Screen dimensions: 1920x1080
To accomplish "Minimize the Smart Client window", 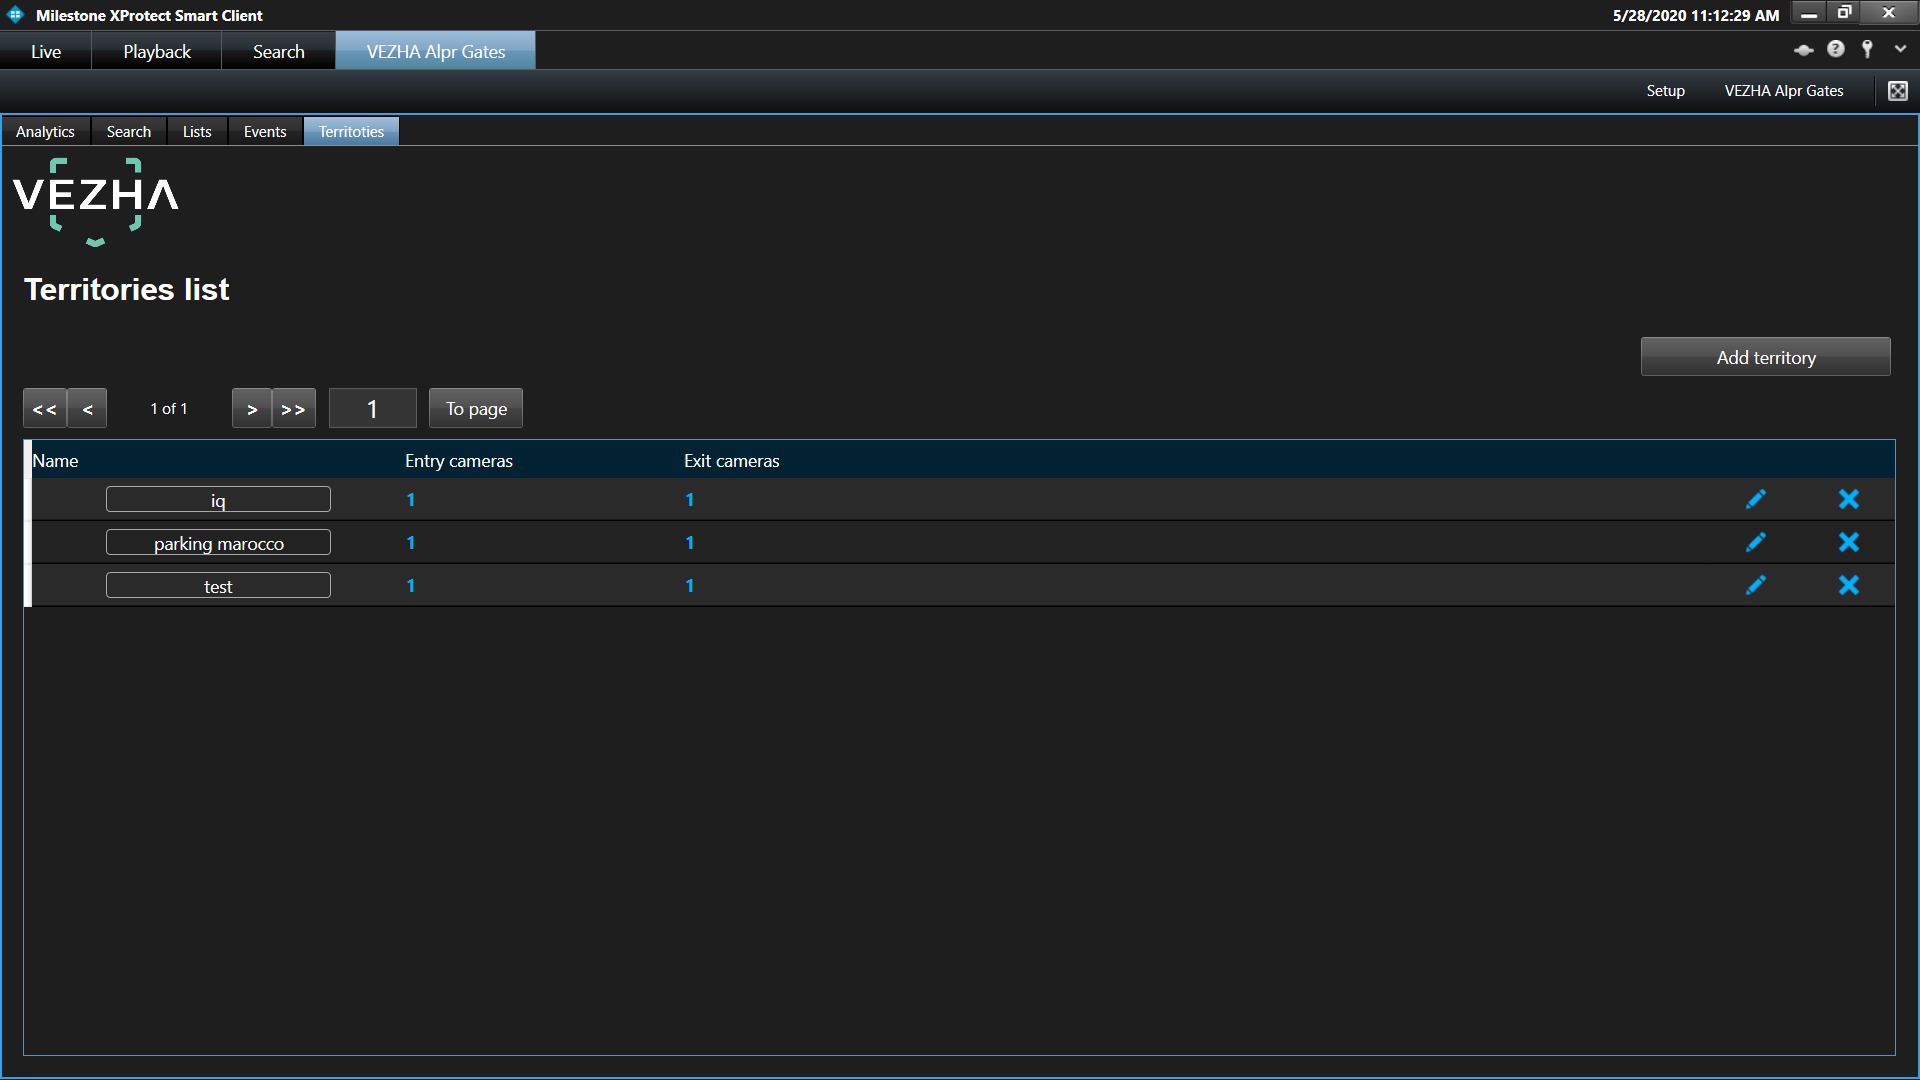I will point(1809,13).
